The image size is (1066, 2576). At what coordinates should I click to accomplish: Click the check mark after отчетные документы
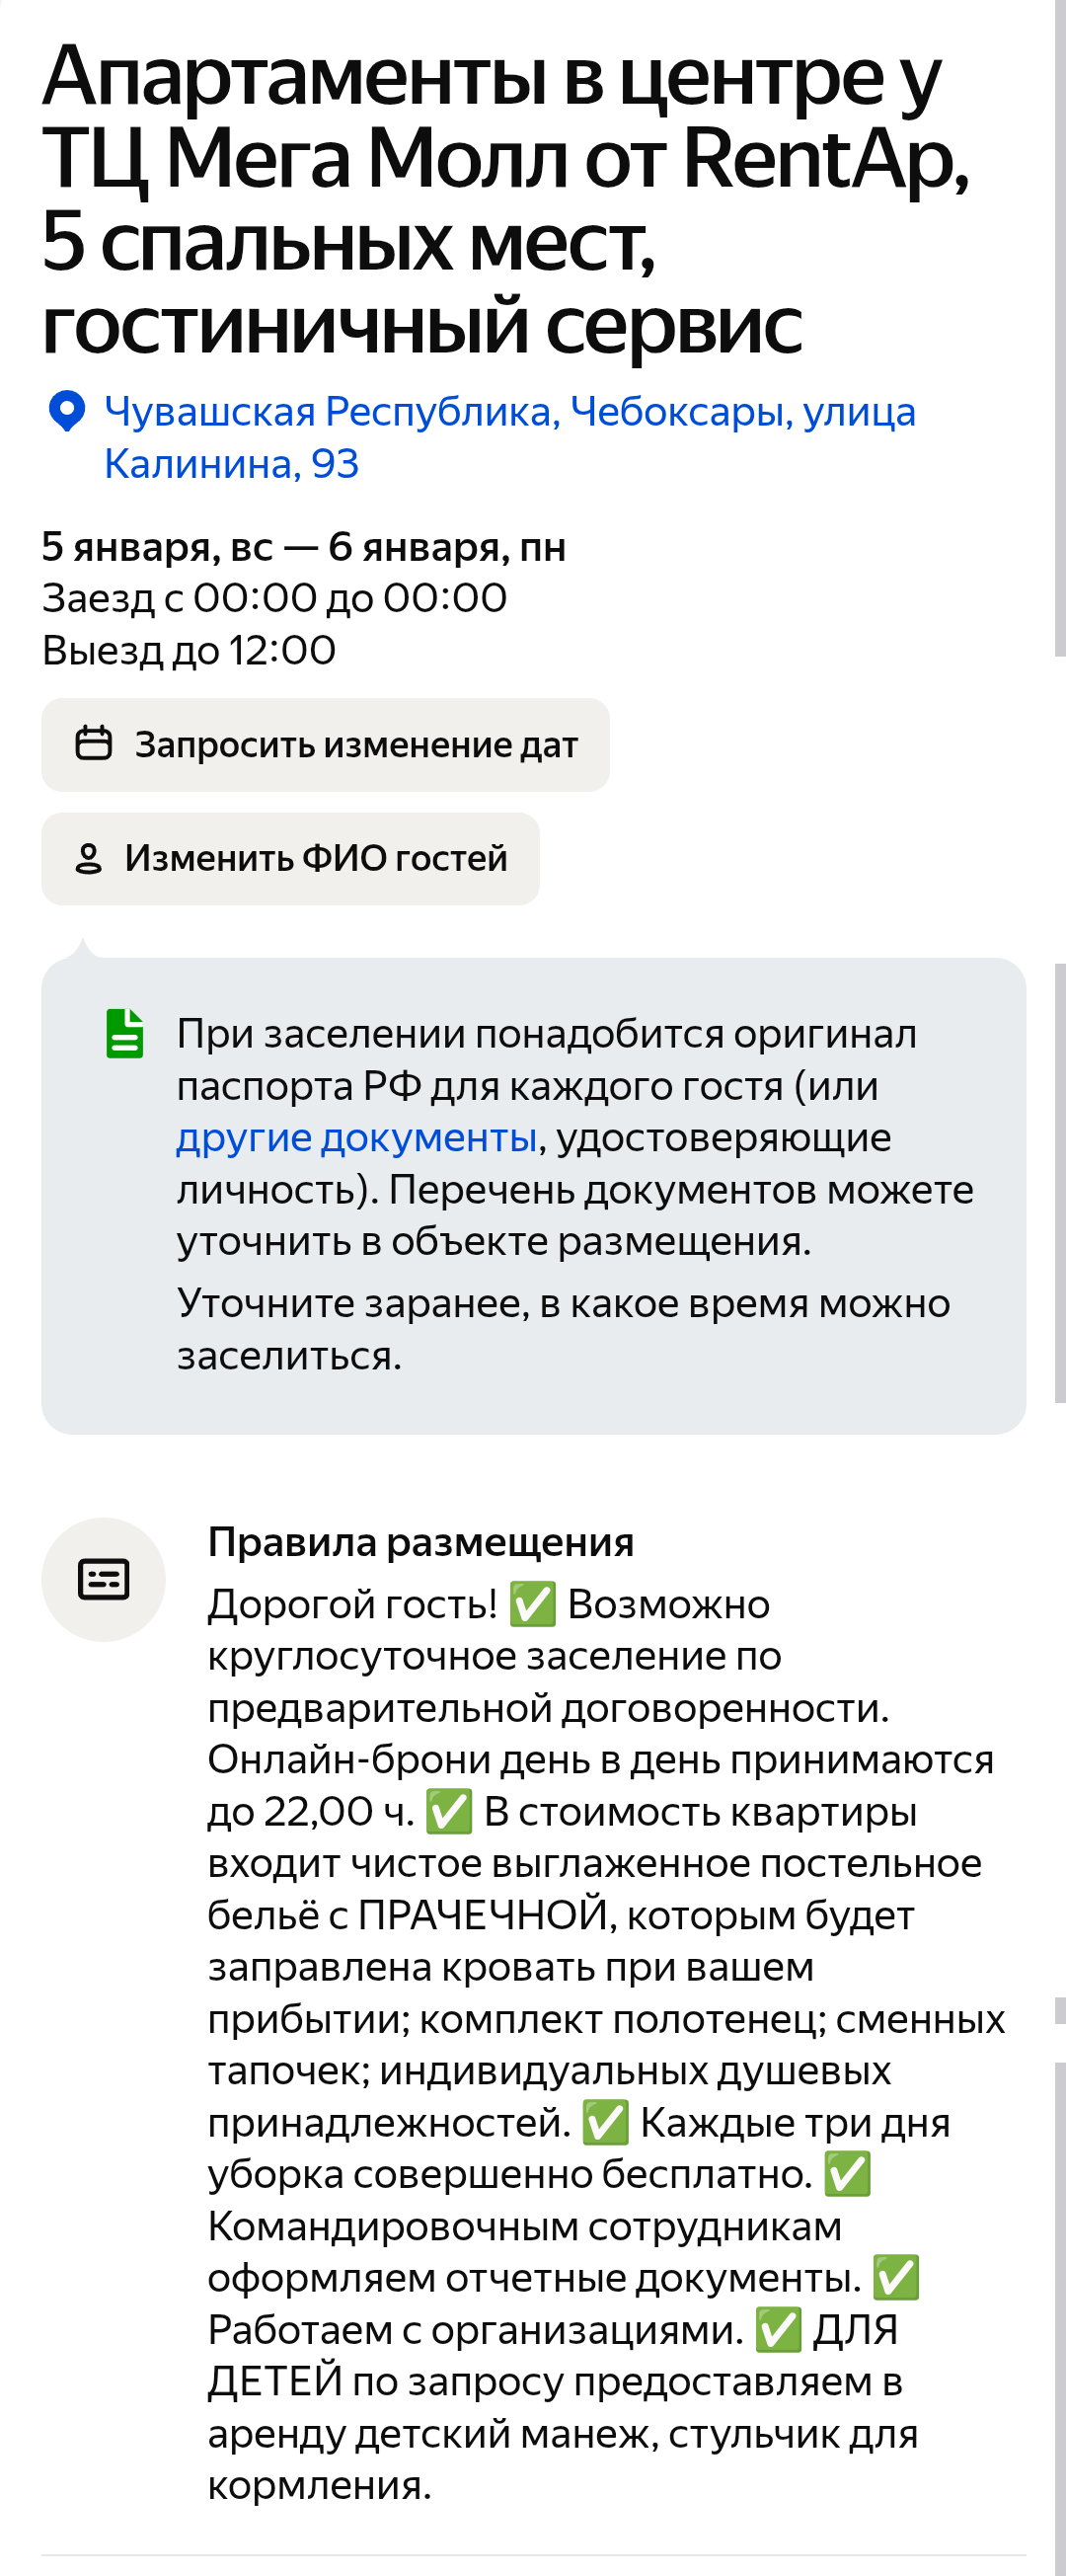[x=896, y=2278]
